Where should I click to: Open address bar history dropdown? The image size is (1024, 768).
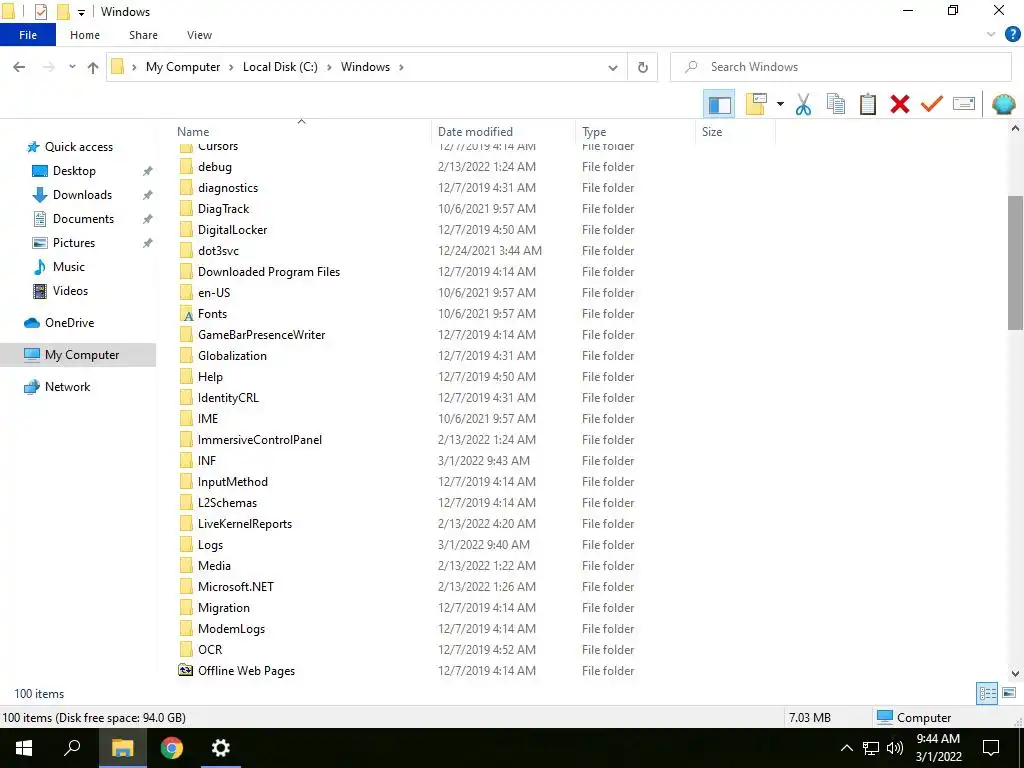(613, 67)
